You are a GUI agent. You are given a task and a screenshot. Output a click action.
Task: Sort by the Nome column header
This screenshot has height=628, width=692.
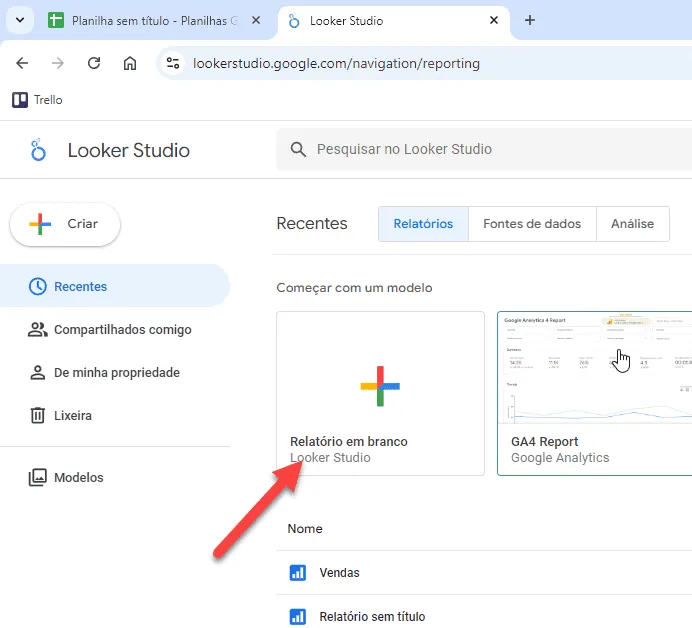tap(305, 529)
